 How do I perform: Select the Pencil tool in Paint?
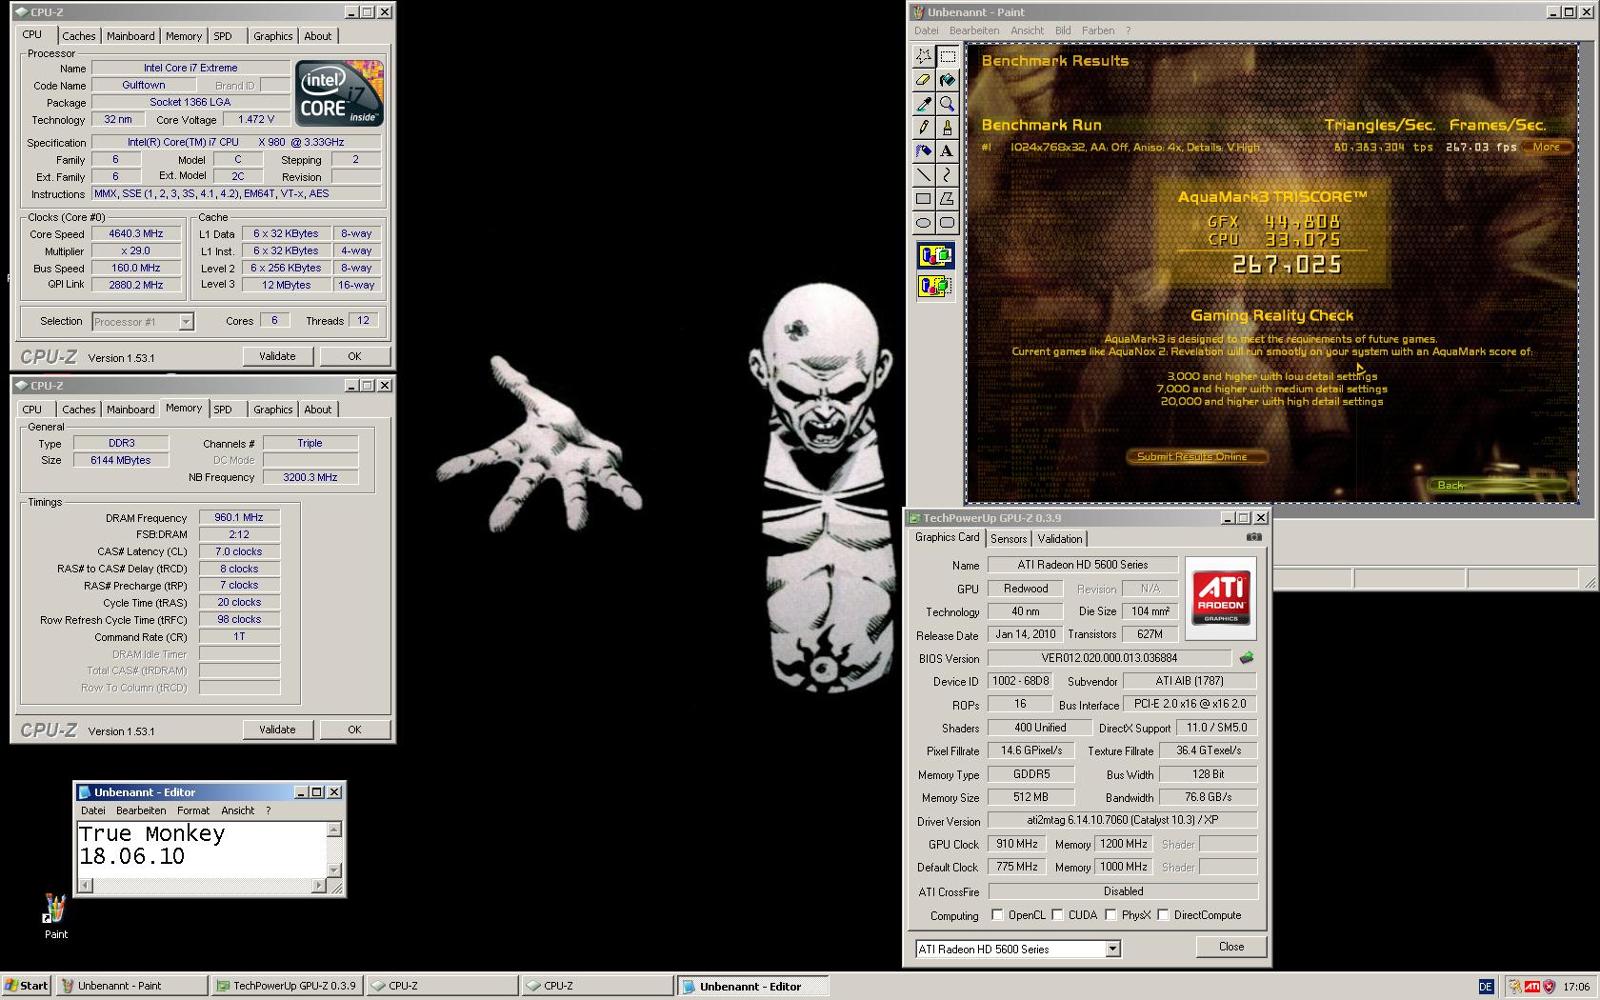[923, 128]
